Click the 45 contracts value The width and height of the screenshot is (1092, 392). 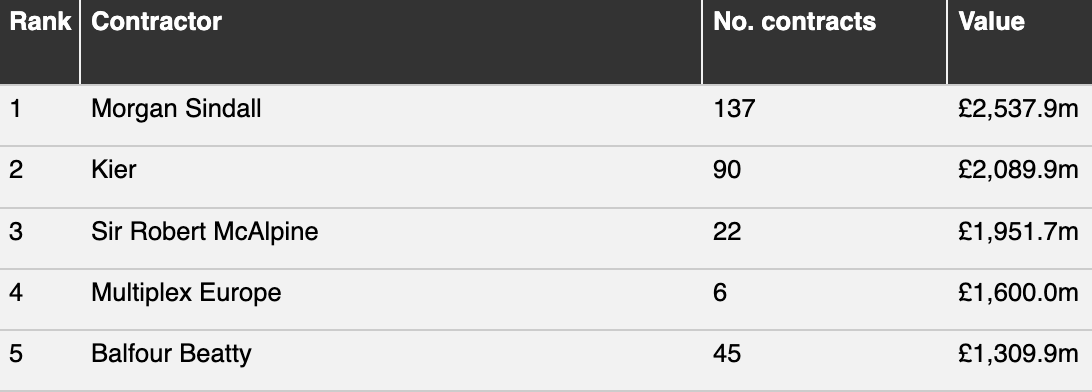coord(727,354)
